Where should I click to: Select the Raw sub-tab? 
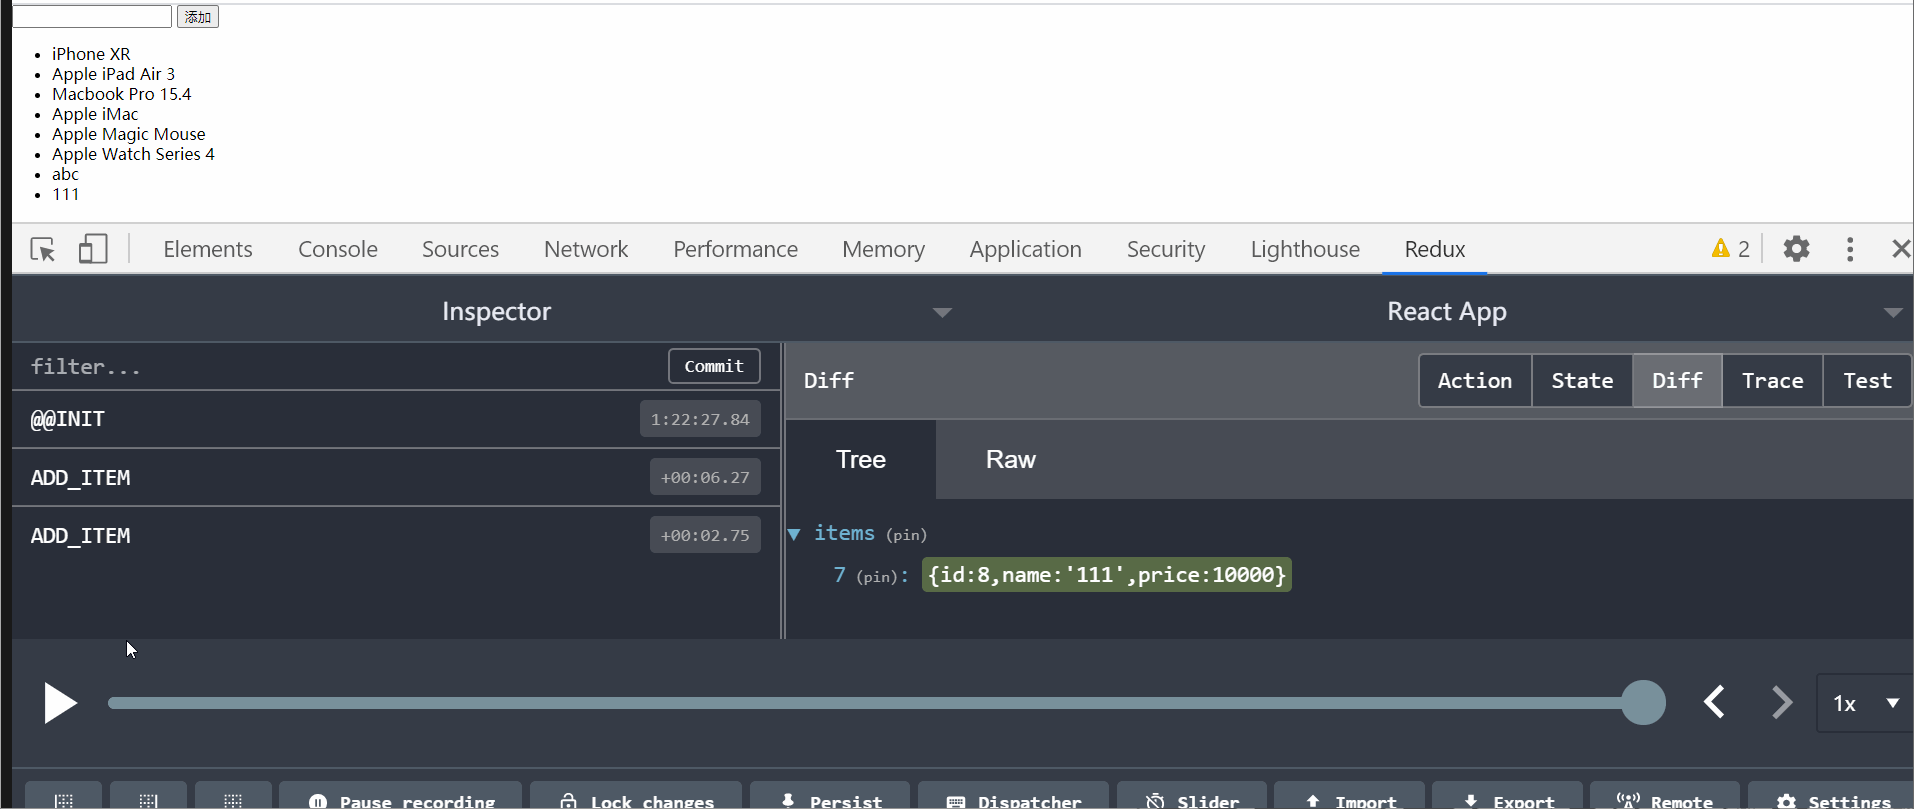coord(1011,459)
